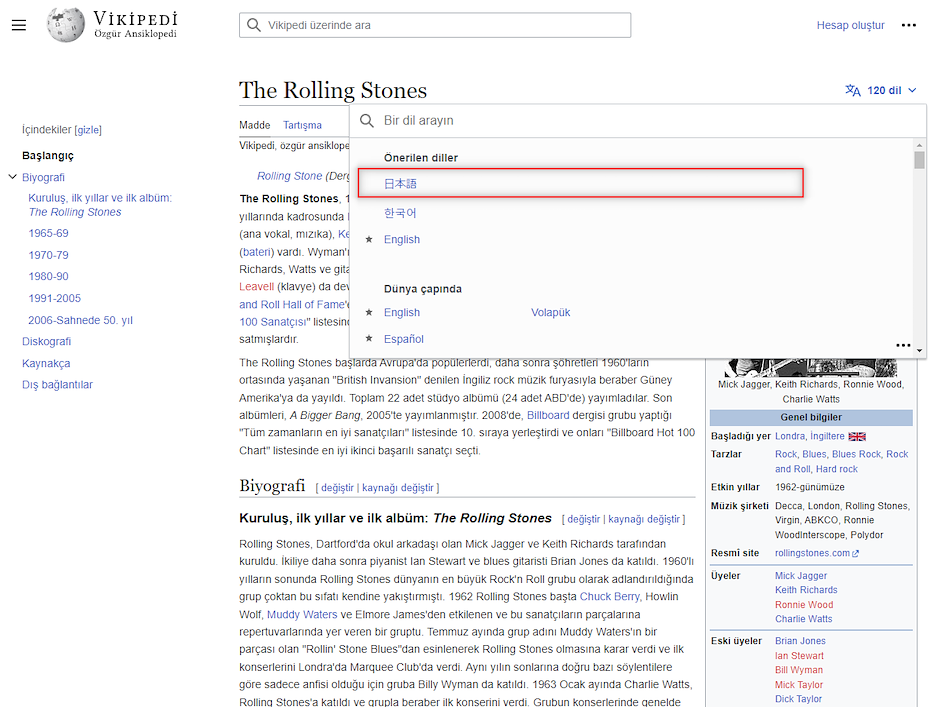This screenshot has height=707, width=945.
Task: Jump to Diskografi section
Action: tap(46, 342)
